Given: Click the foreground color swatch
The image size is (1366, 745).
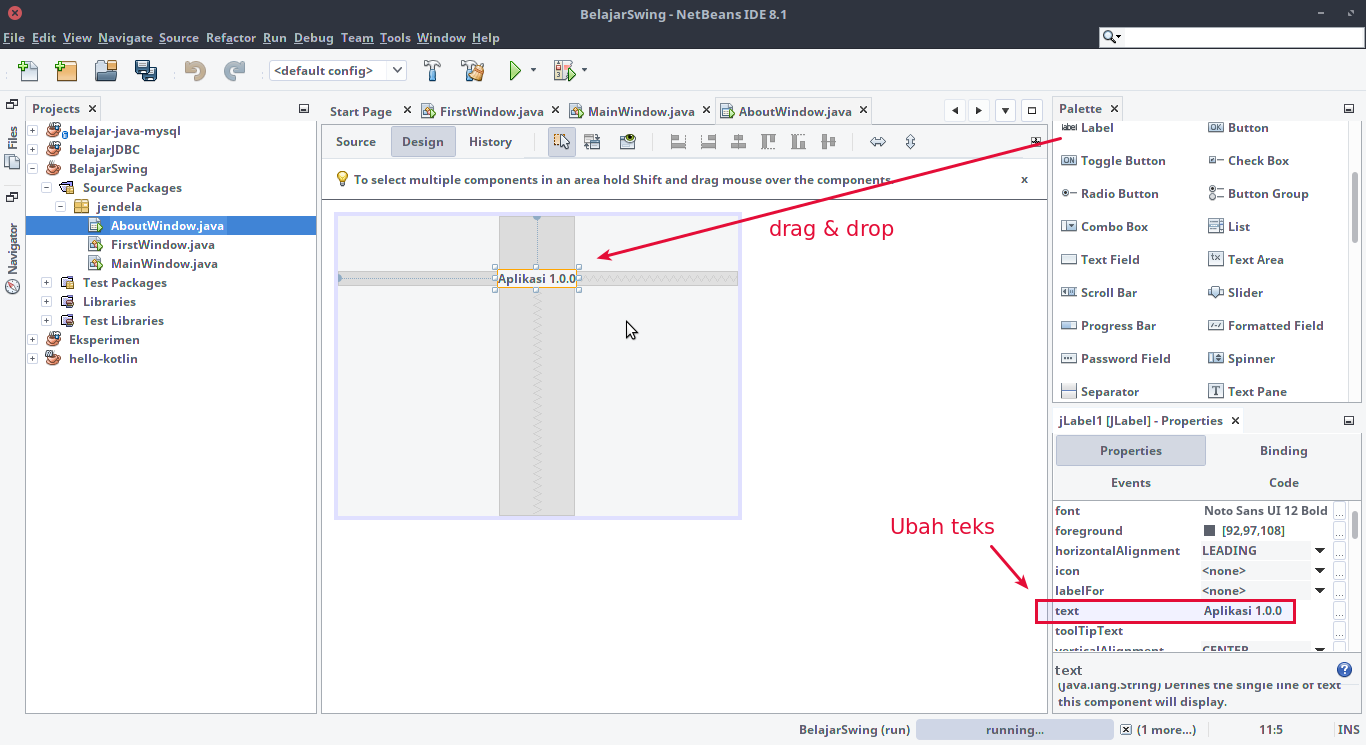Looking at the screenshot, I should 1209,531.
